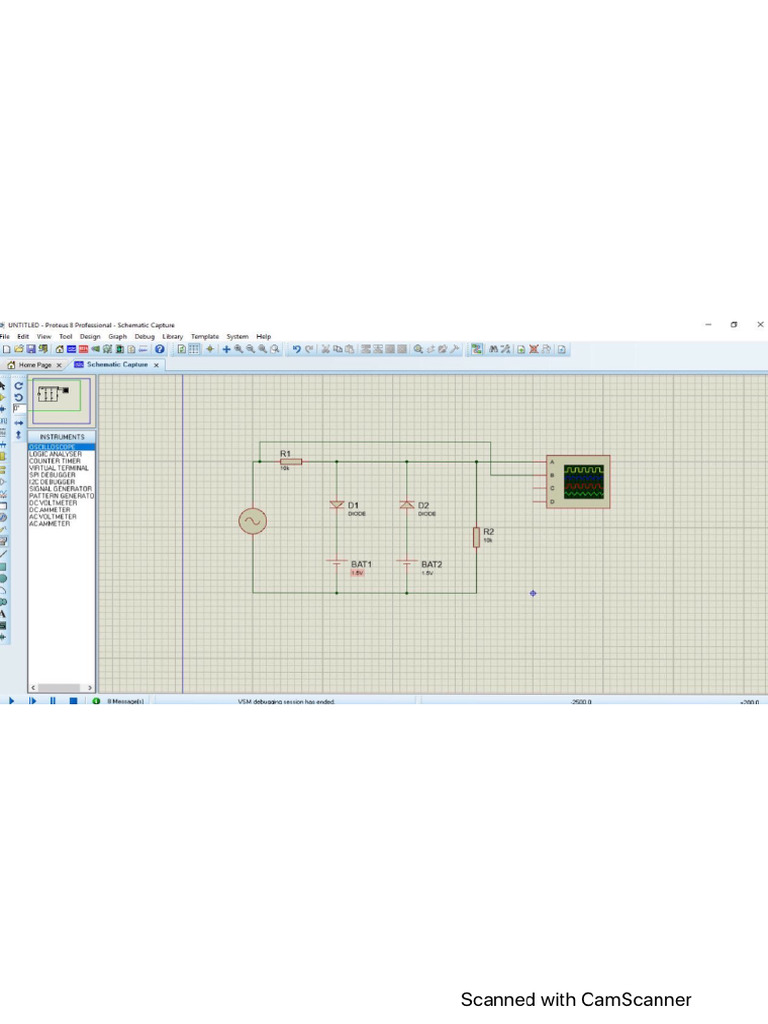Select the 2D line graphics tool

coord(4,553)
